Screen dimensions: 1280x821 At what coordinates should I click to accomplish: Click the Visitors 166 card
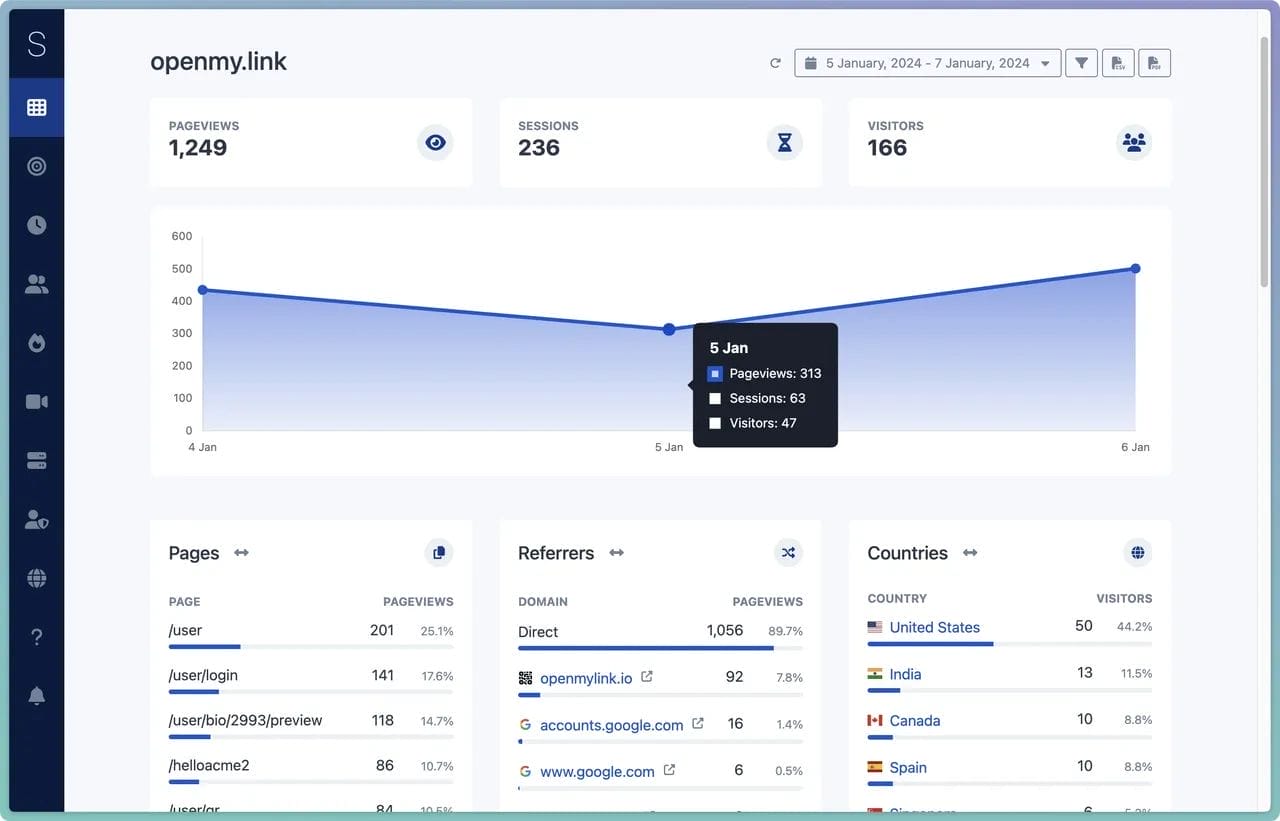click(1010, 142)
